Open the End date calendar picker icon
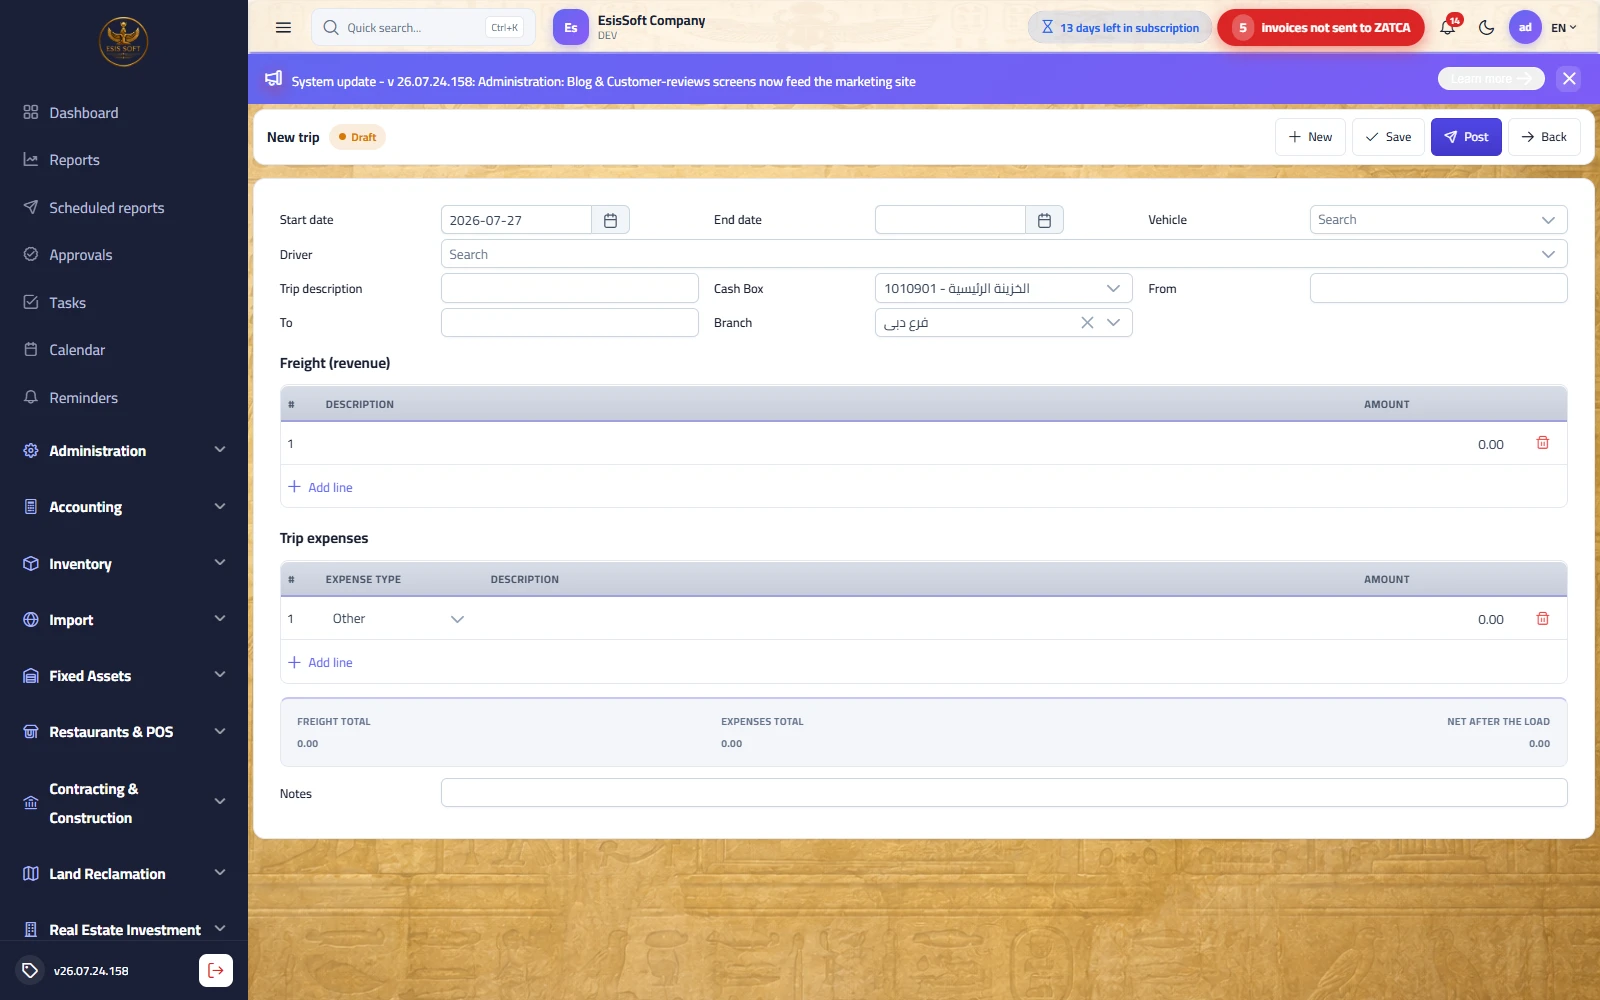 1044,220
